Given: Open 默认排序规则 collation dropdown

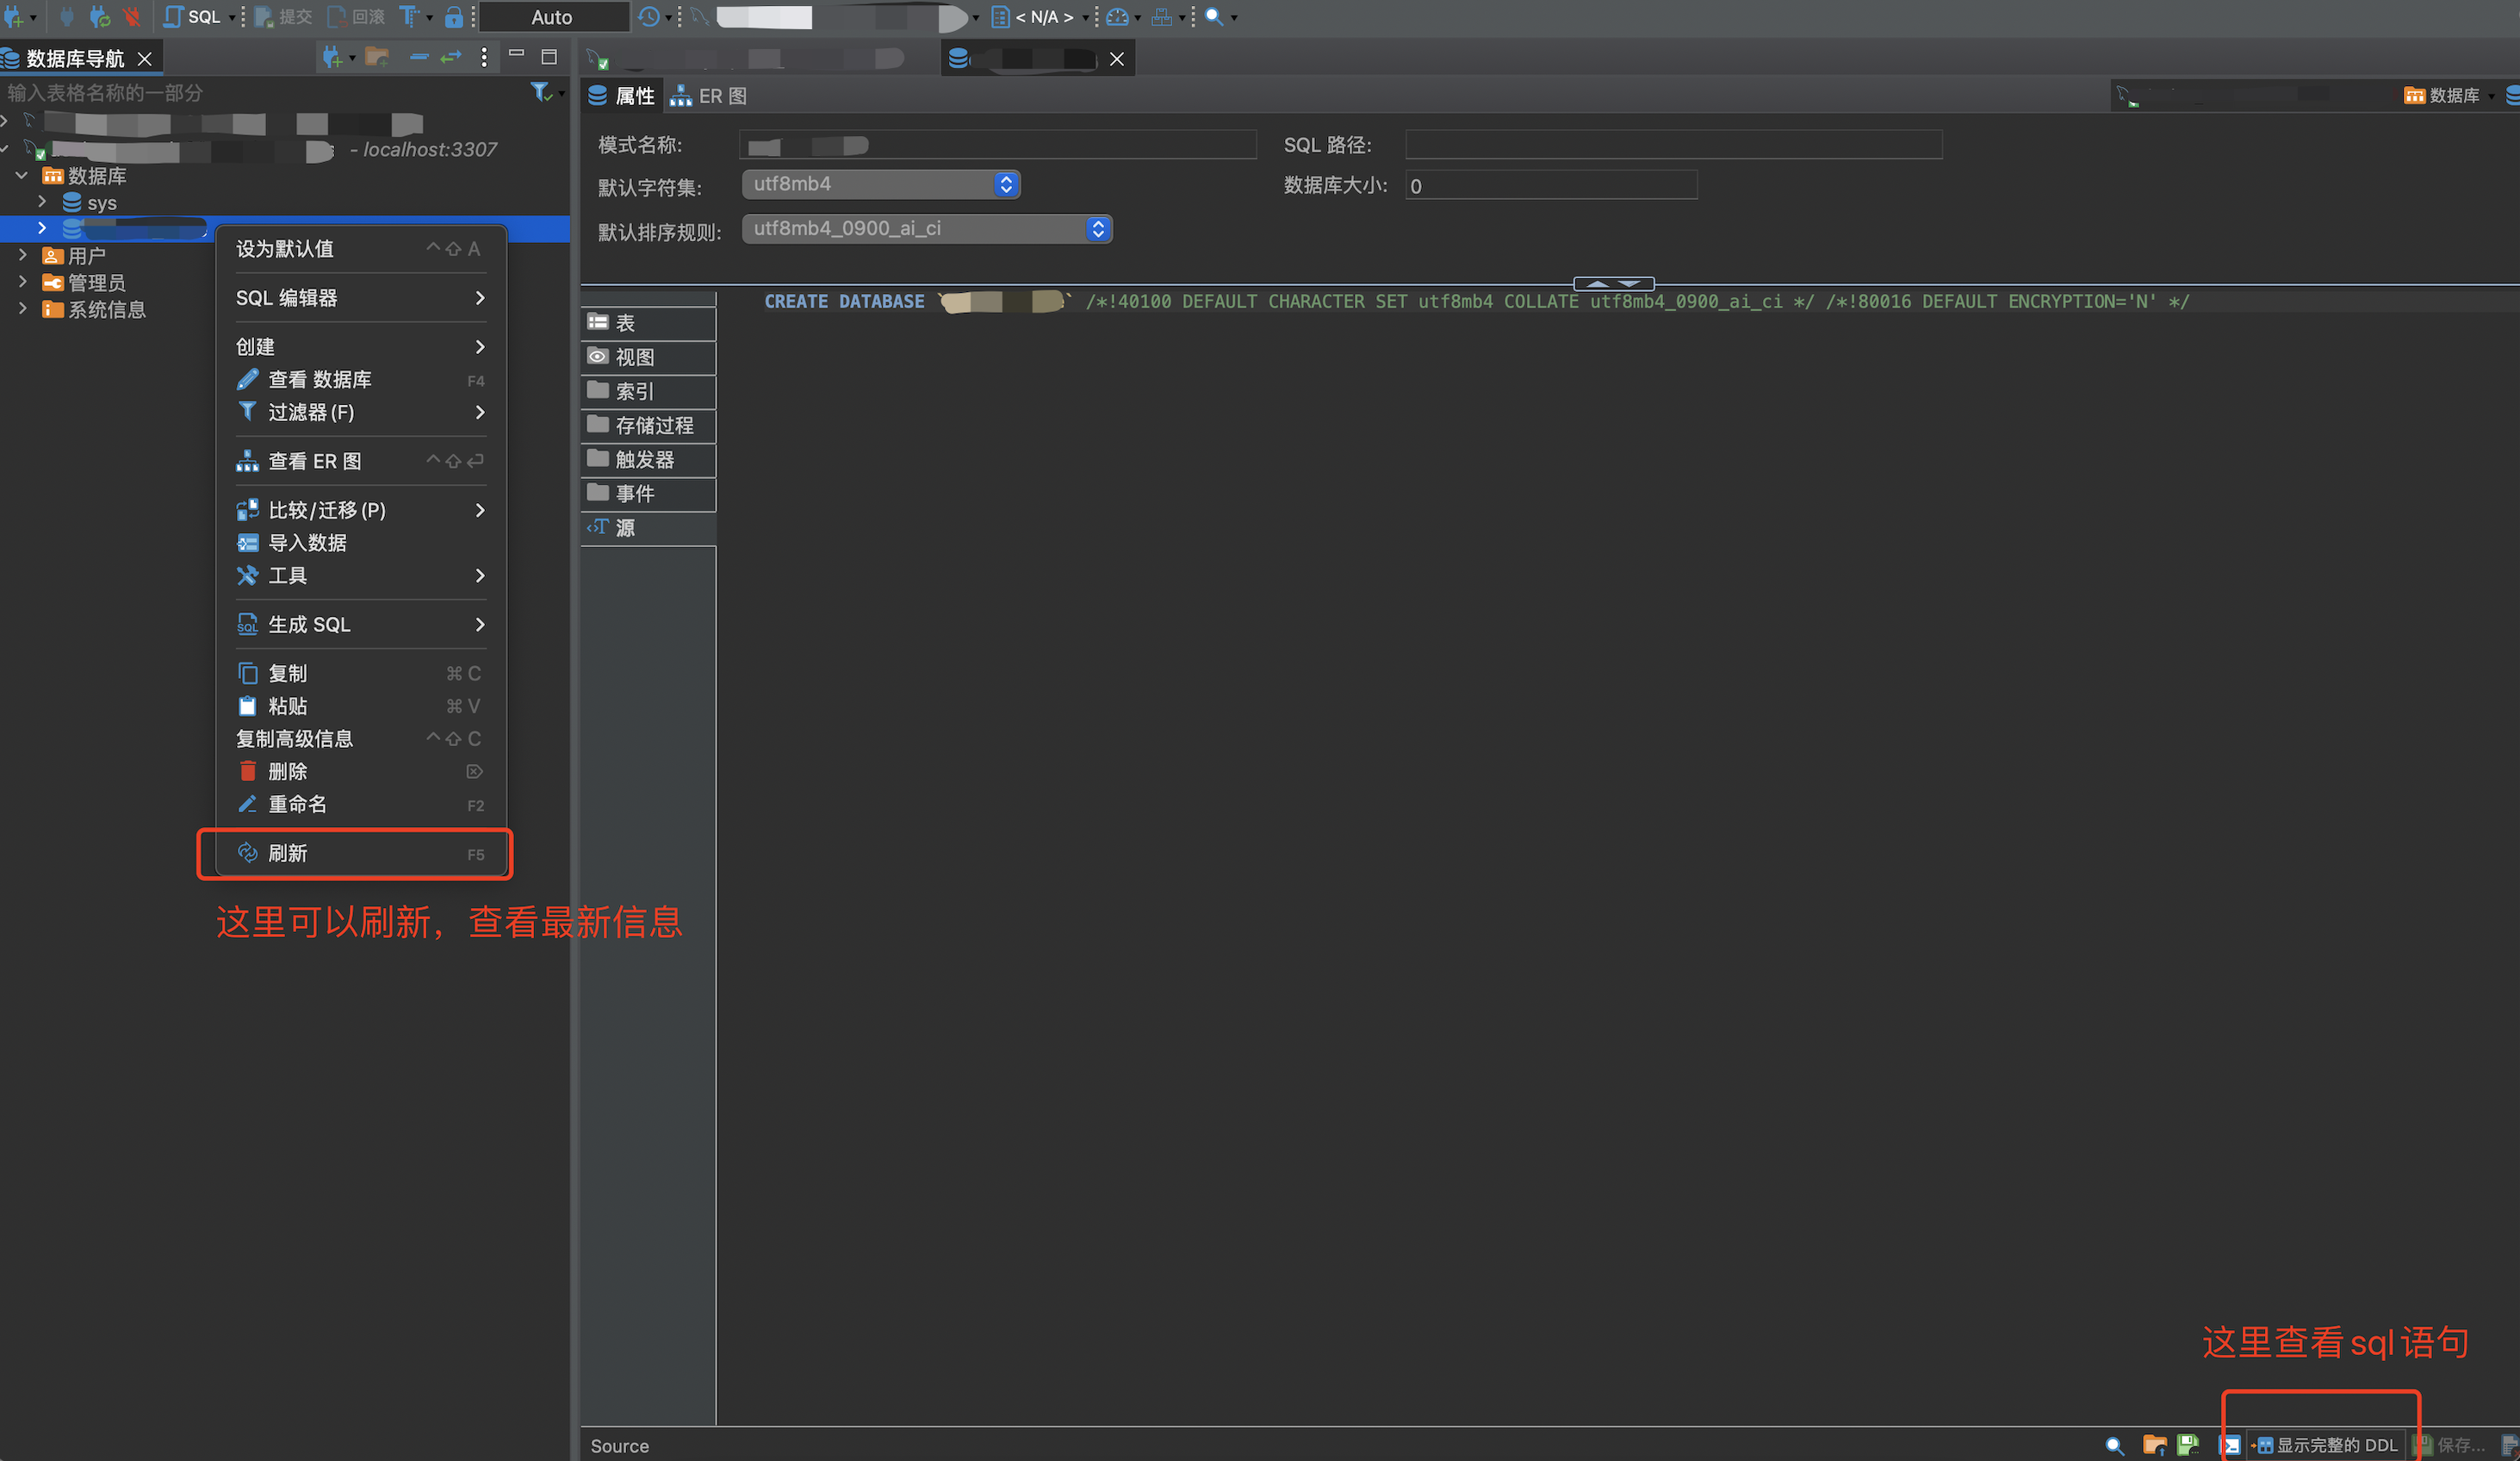Looking at the screenshot, I should tap(927, 229).
